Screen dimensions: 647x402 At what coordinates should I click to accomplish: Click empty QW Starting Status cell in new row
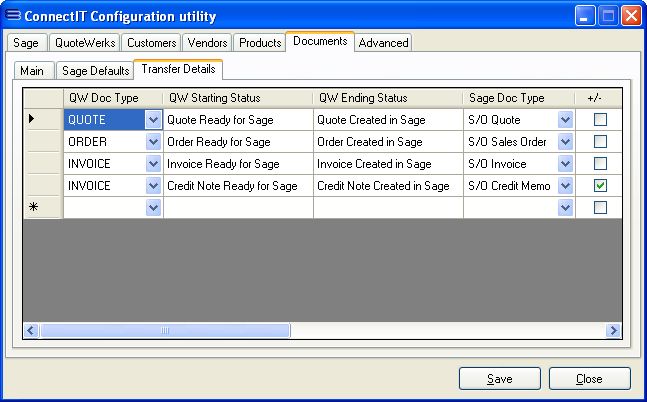click(x=238, y=207)
